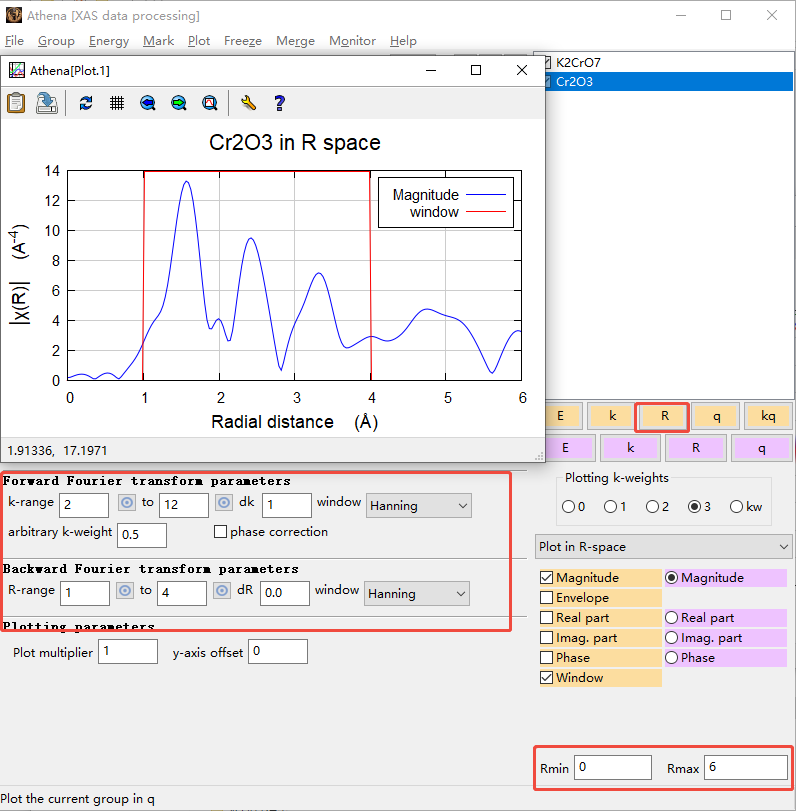
Task: Open plot configuration wrench icon
Action: pos(249,103)
